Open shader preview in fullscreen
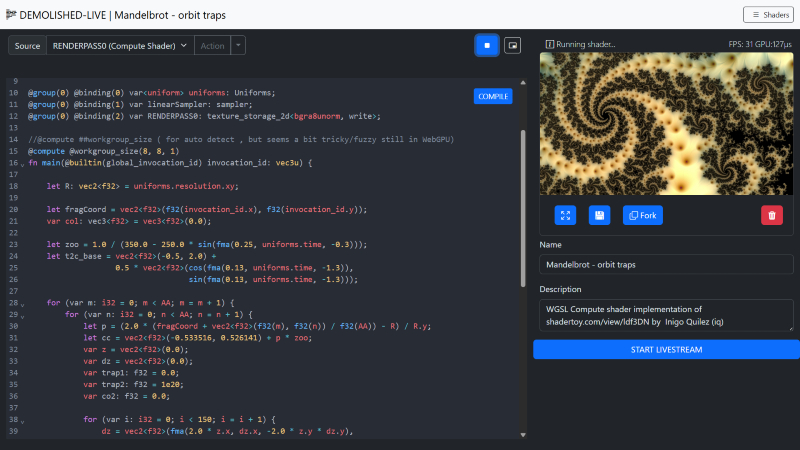The image size is (800, 450). [x=565, y=215]
